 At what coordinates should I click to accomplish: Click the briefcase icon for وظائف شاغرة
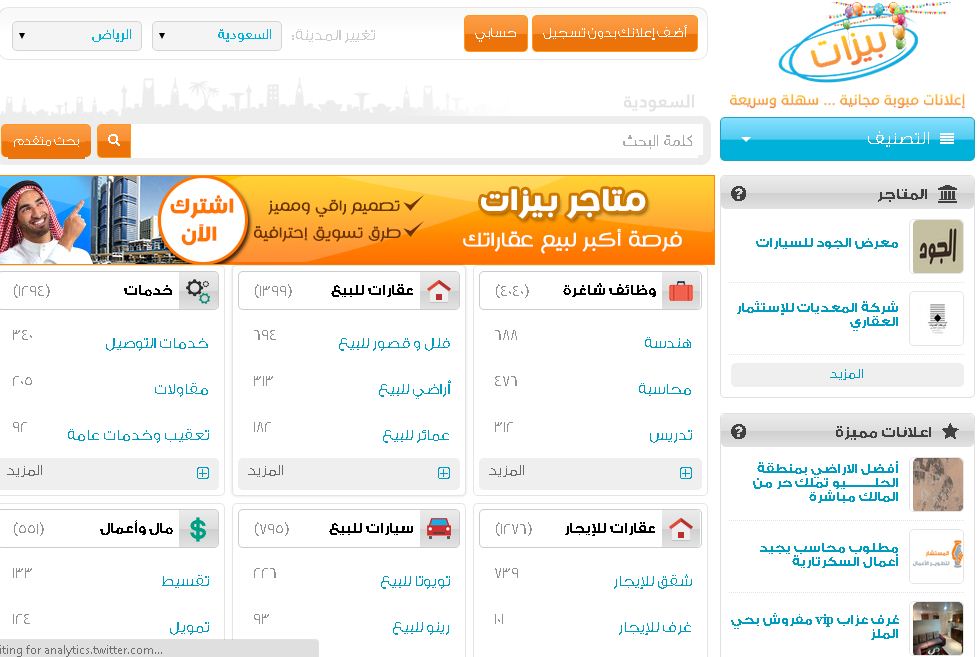pyautogui.click(x=681, y=291)
